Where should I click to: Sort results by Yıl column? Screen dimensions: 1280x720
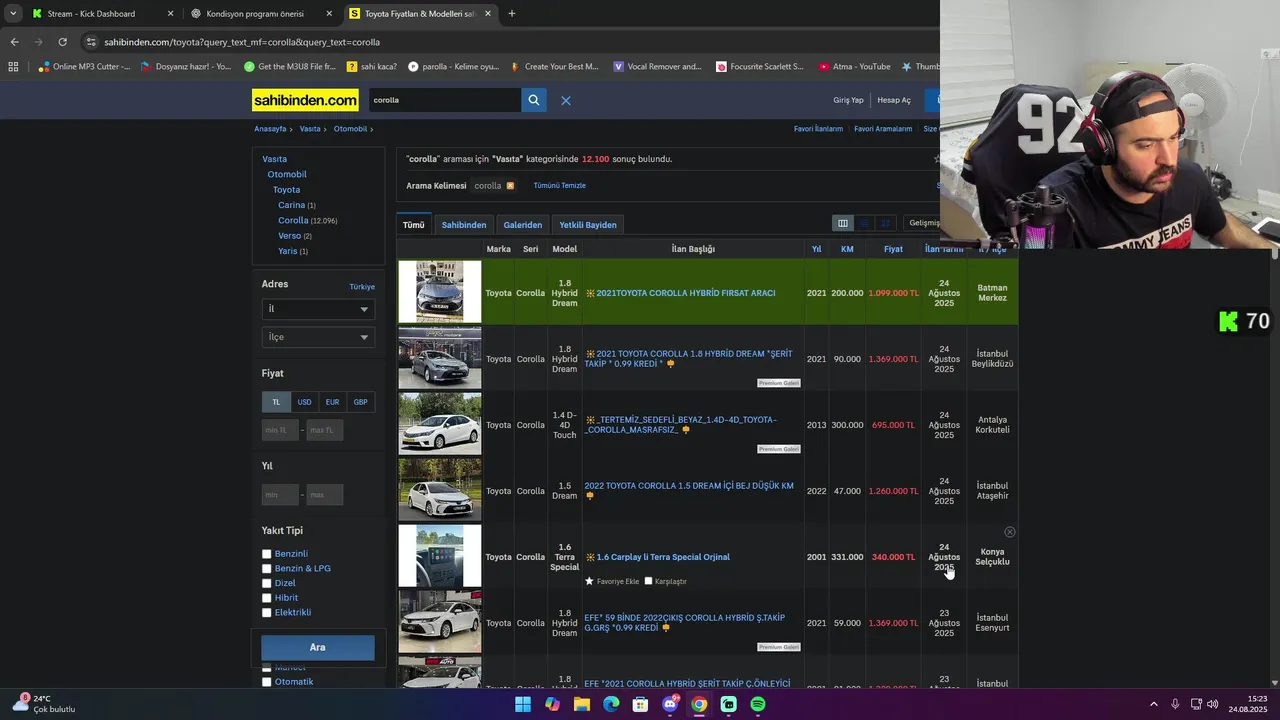[816, 249]
